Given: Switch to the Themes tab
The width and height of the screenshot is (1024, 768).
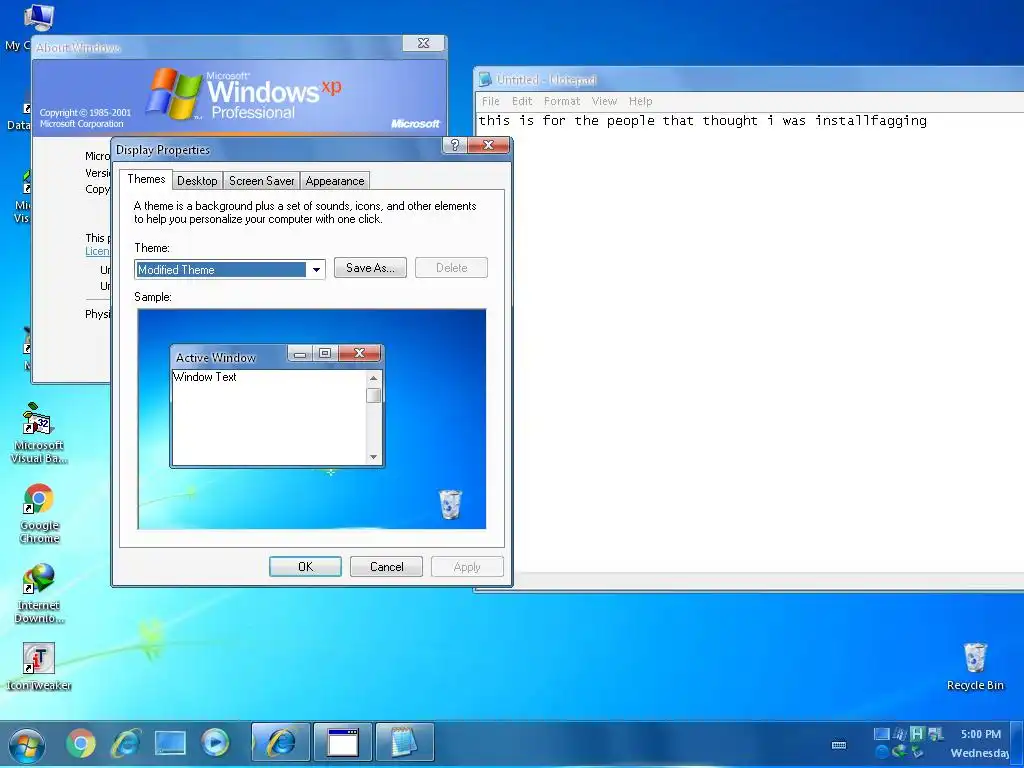Looking at the screenshot, I should [146, 180].
